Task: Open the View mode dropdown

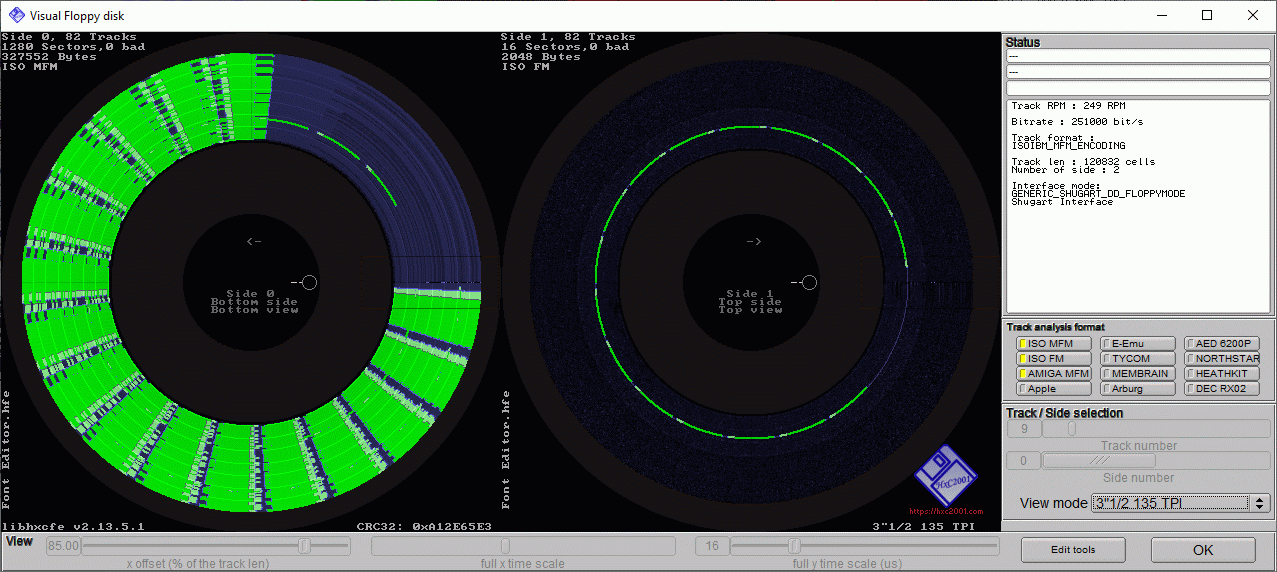Action: coord(1181,503)
